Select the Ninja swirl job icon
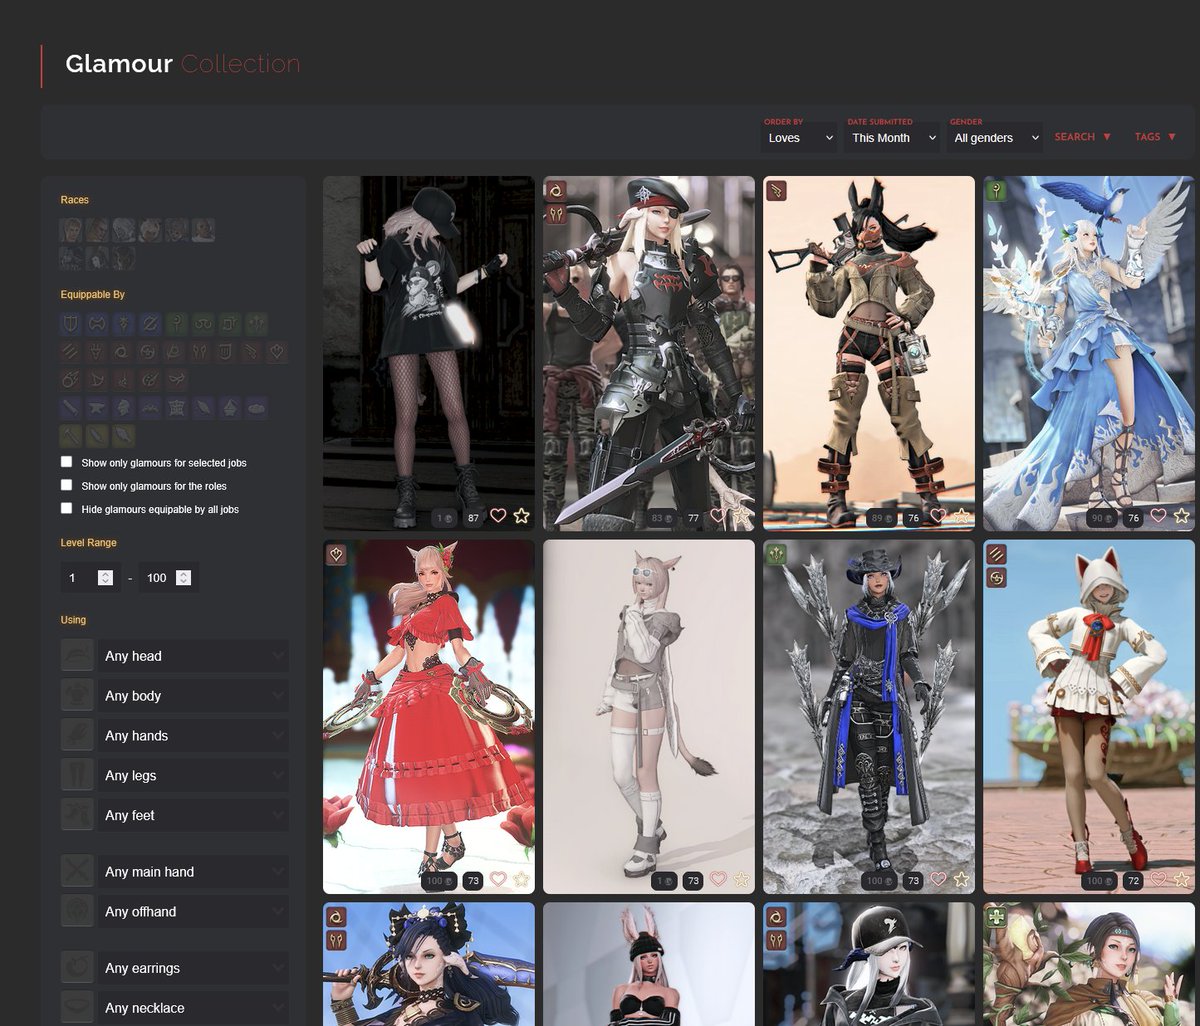 pyautogui.click(x=121, y=352)
